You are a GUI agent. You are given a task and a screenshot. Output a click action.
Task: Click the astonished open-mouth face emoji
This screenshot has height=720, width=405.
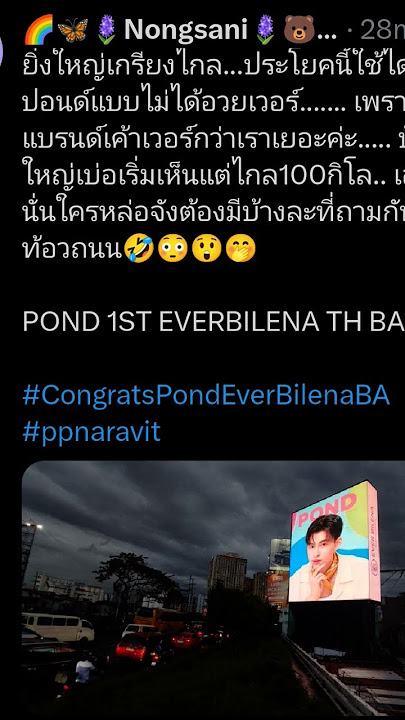coord(206,248)
